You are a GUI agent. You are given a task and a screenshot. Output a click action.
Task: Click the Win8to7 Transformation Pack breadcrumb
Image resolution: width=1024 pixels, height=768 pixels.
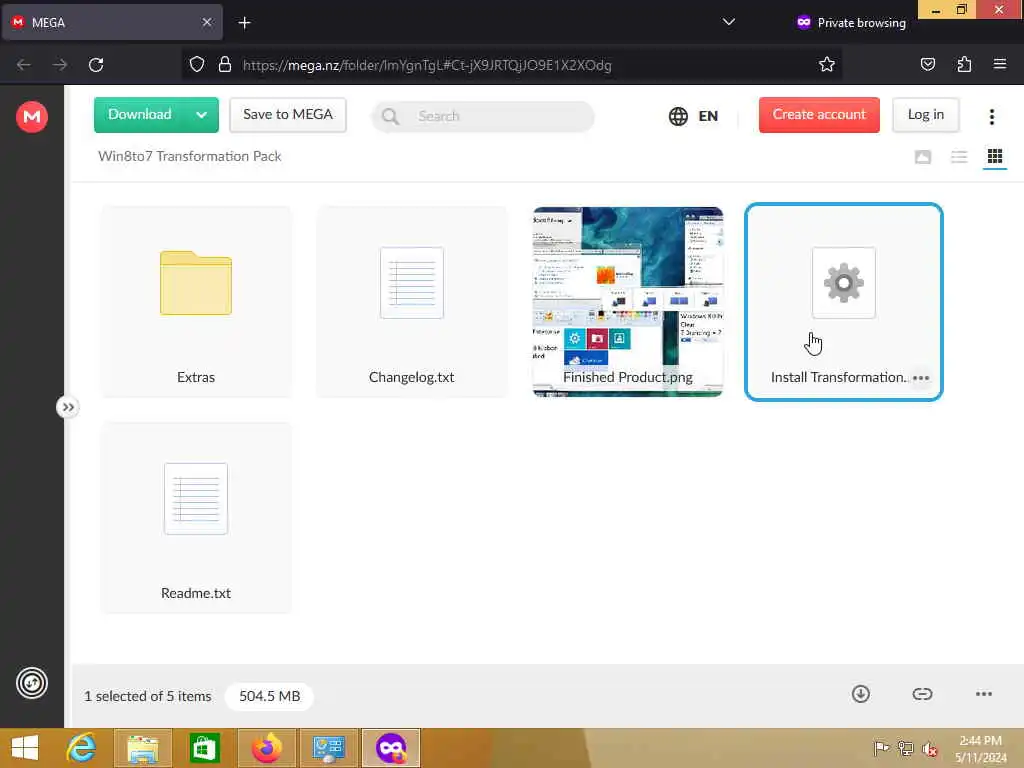pyautogui.click(x=189, y=157)
